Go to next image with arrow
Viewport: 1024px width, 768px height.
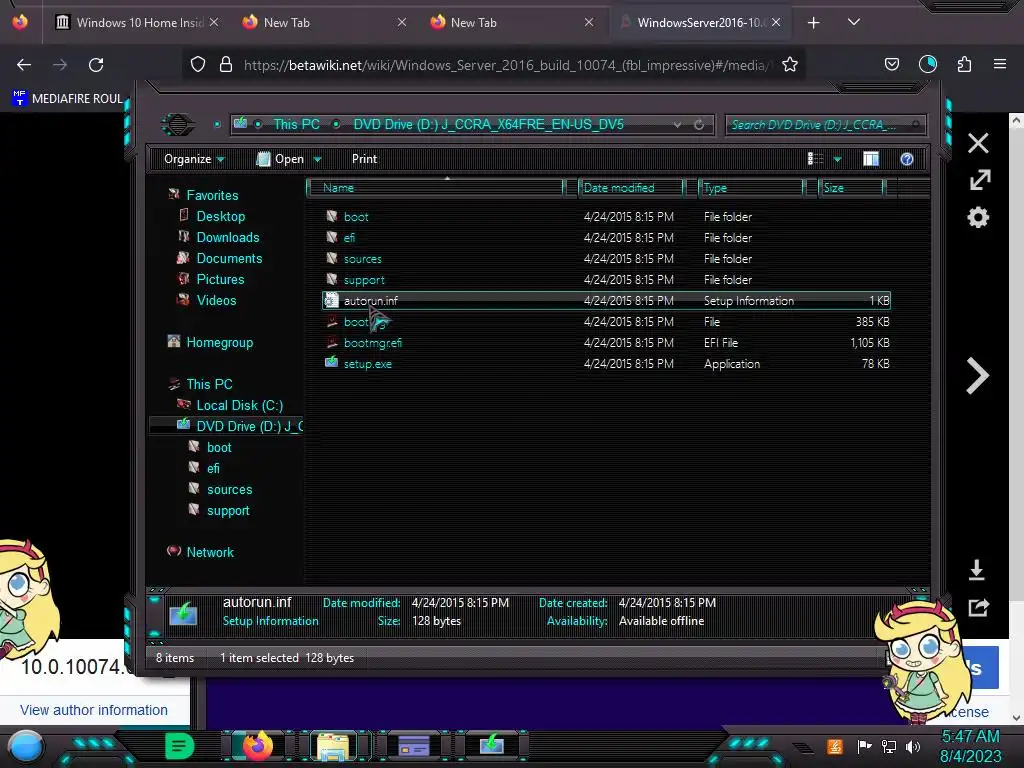(977, 376)
